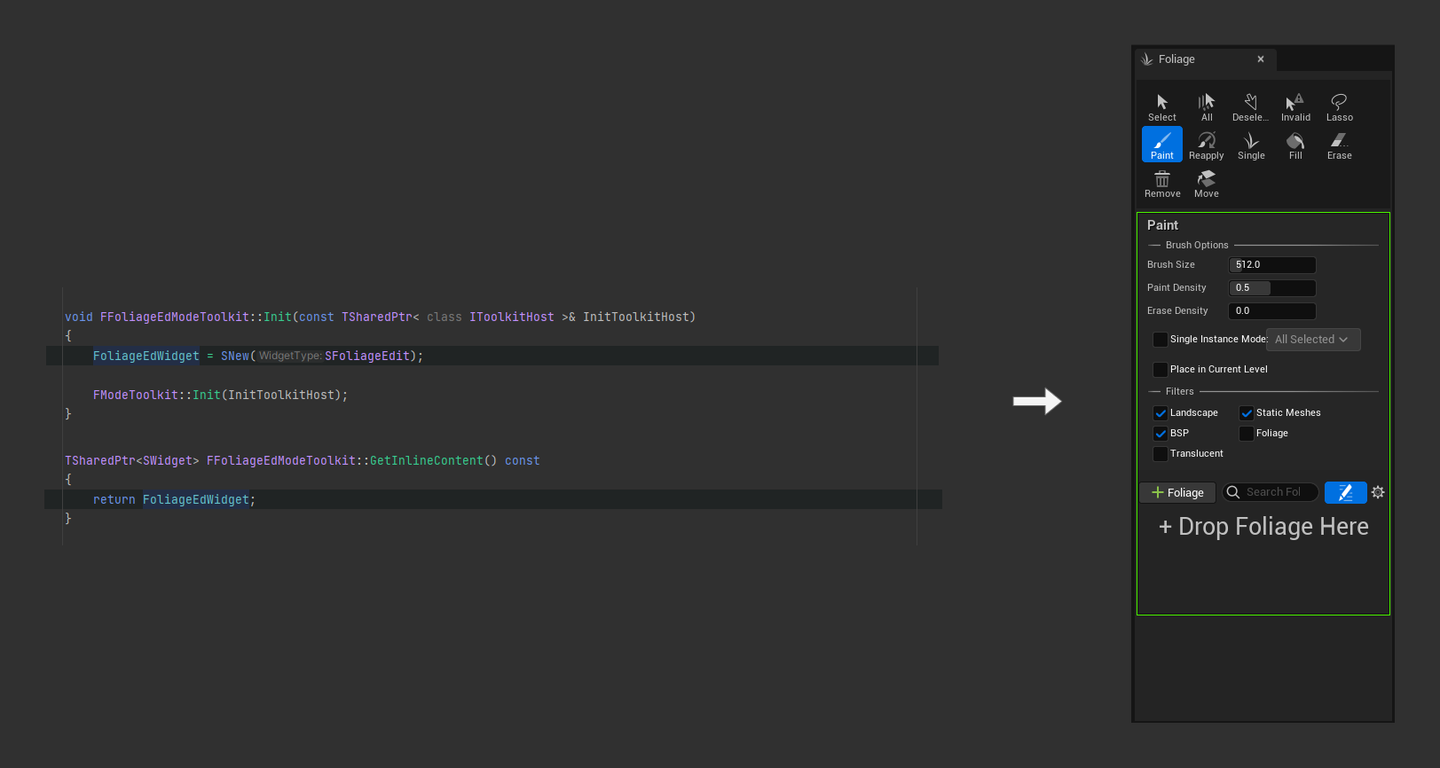This screenshot has height=768, width=1440.
Task: Pick the Fill foliage tool
Action: 1295,144
